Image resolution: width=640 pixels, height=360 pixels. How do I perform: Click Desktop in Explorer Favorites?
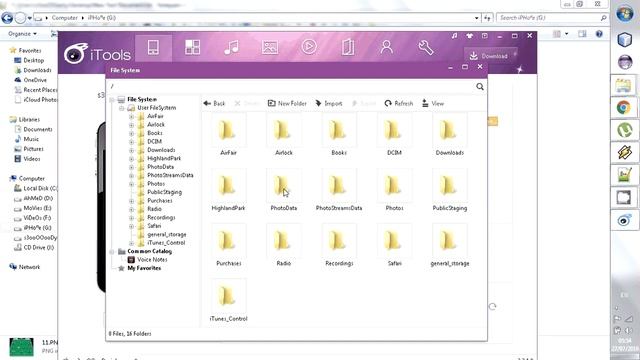point(33,60)
